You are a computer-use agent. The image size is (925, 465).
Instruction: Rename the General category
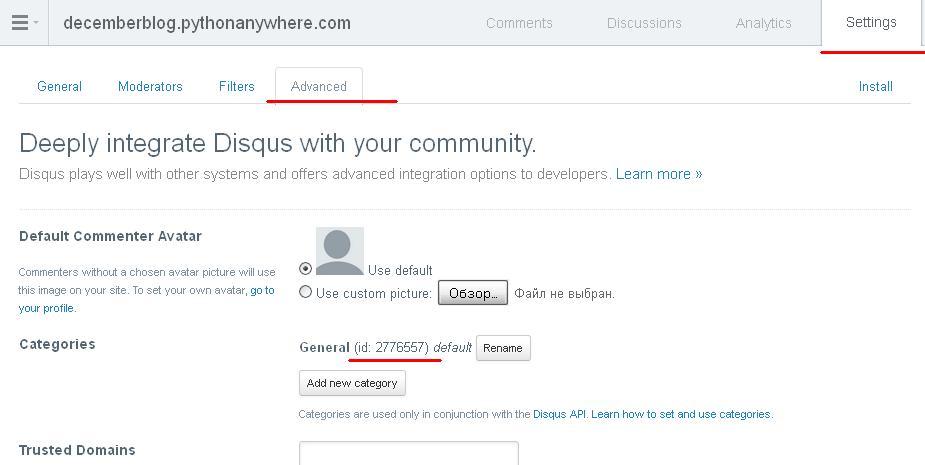pos(503,348)
